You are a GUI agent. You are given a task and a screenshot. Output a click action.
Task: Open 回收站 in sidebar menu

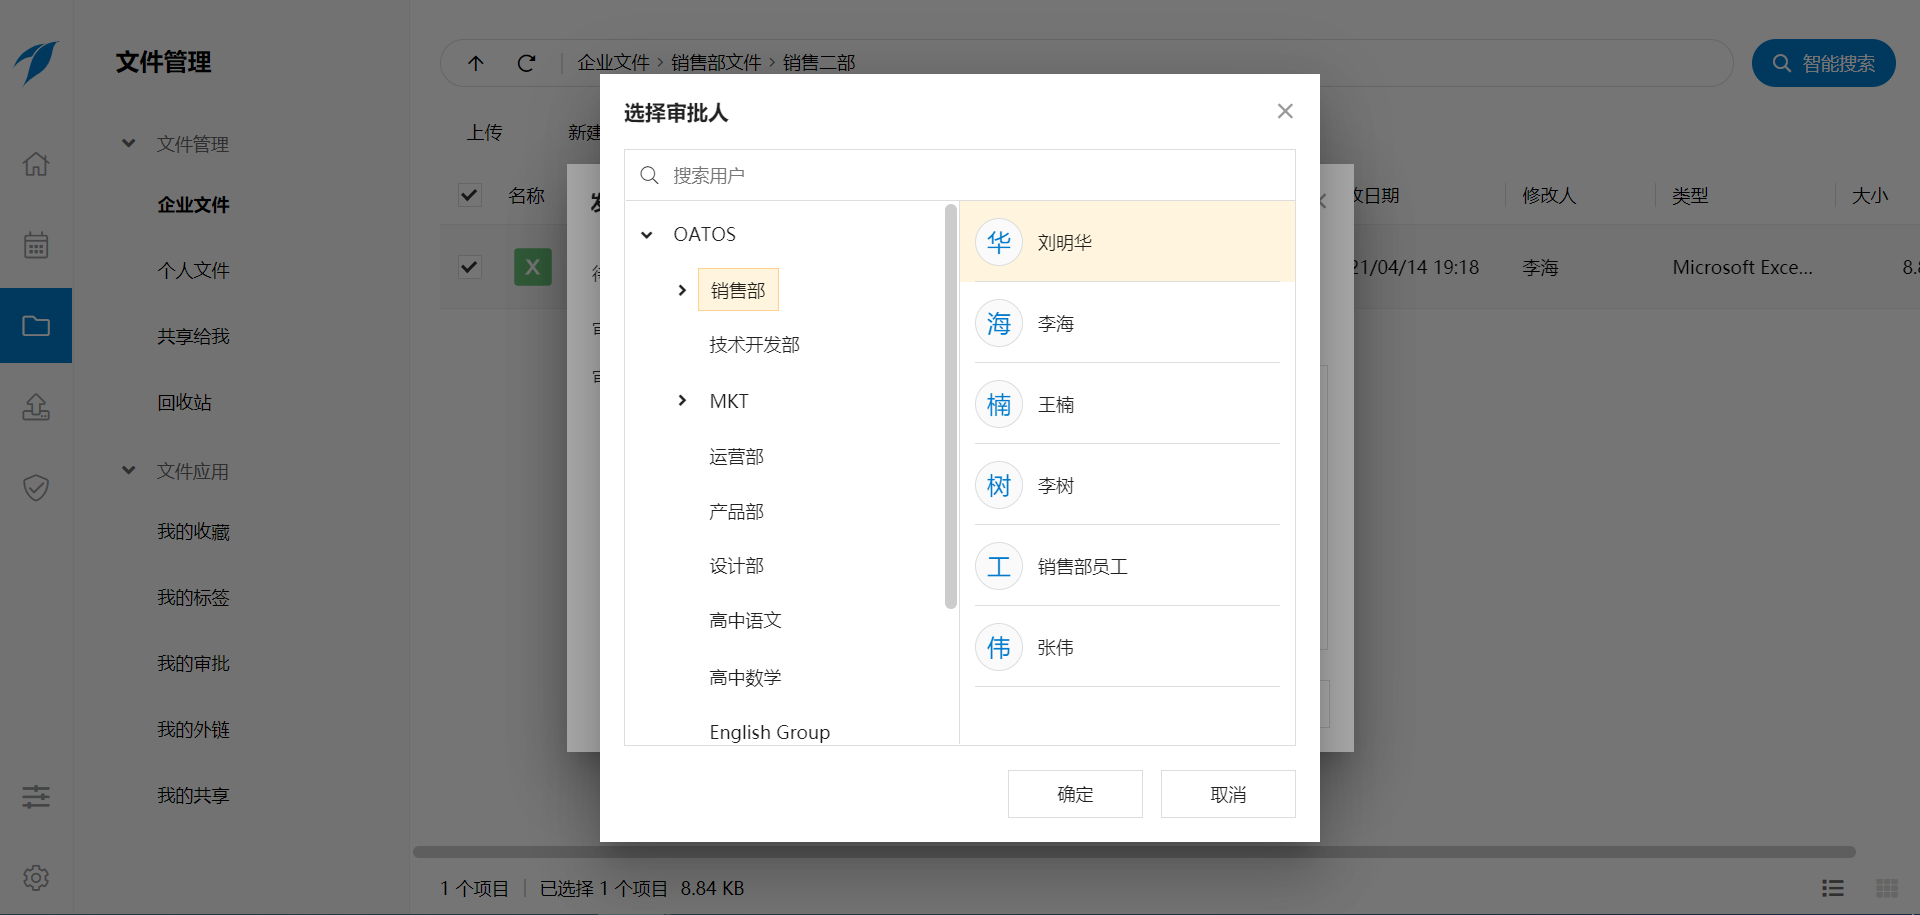point(184,403)
